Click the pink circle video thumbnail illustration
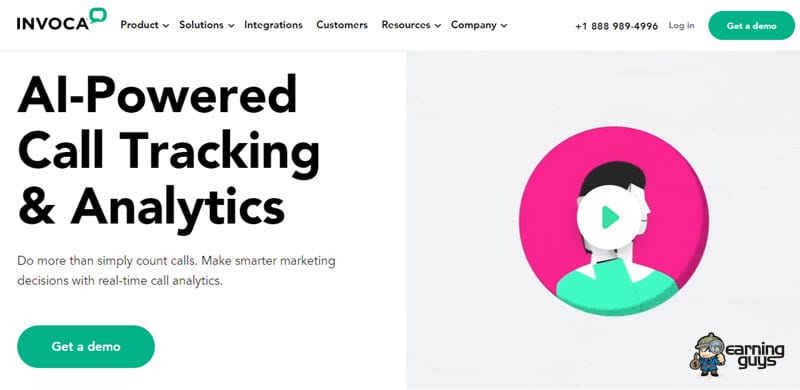 tap(614, 222)
